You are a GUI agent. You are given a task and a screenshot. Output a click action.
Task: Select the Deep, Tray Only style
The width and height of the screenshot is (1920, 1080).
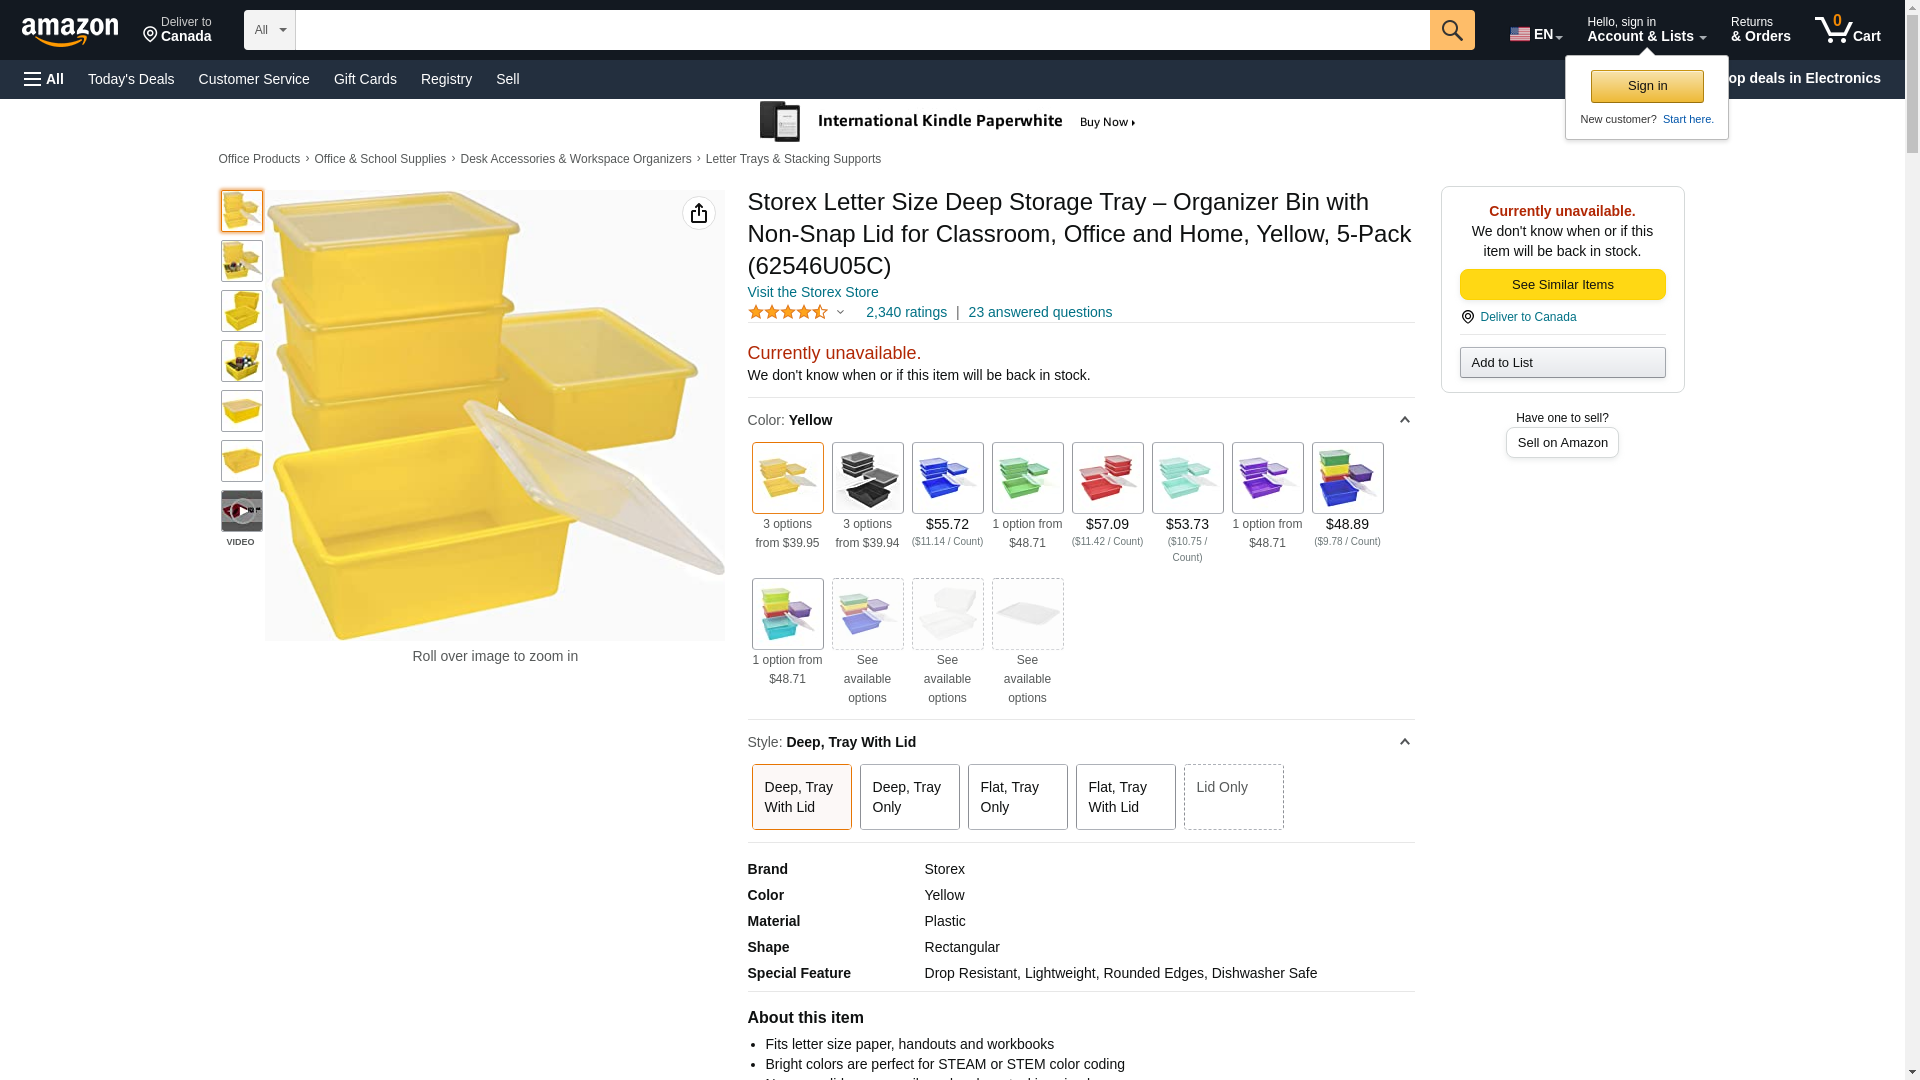[x=909, y=797]
